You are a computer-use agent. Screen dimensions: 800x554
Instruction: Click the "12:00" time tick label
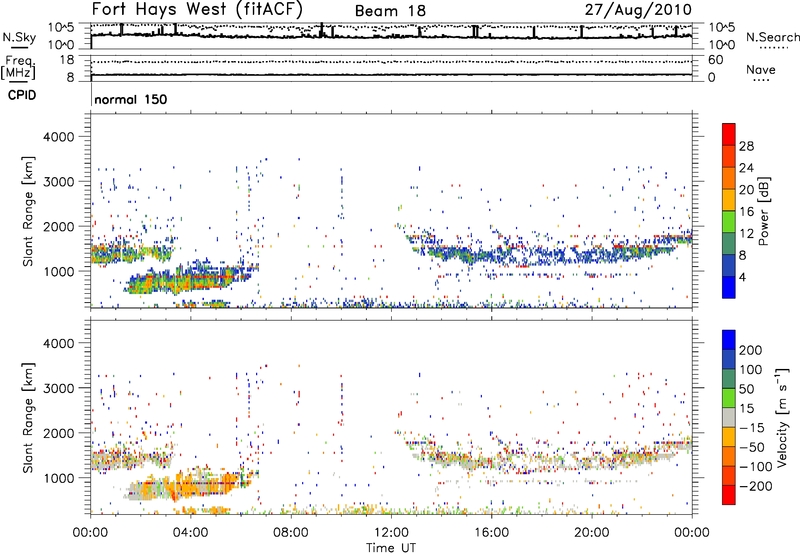click(391, 532)
